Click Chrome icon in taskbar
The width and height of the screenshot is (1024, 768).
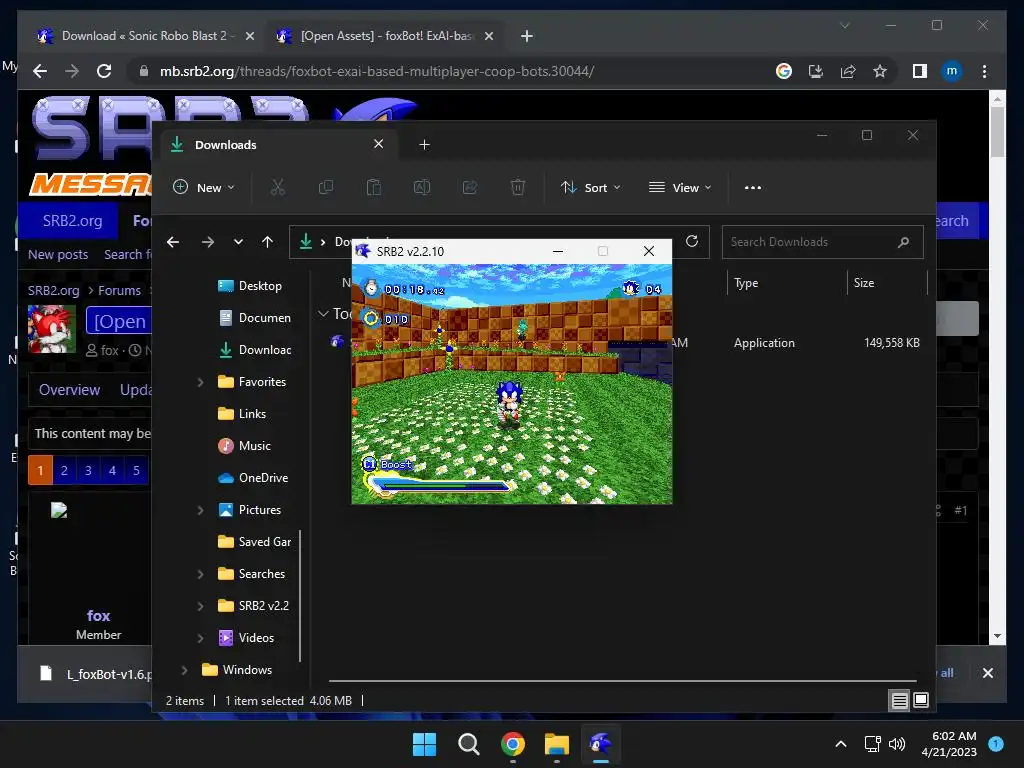pos(513,744)
